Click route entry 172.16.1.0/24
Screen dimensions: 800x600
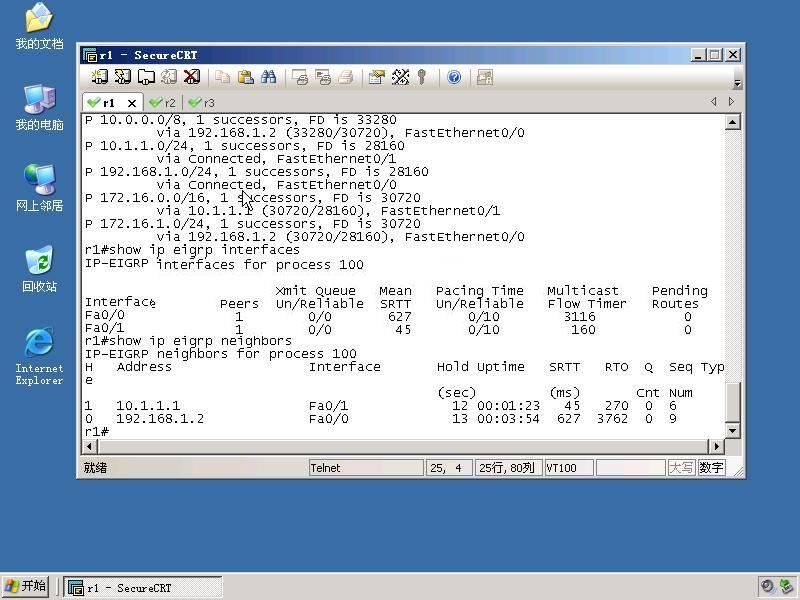[x=153, y=224]
